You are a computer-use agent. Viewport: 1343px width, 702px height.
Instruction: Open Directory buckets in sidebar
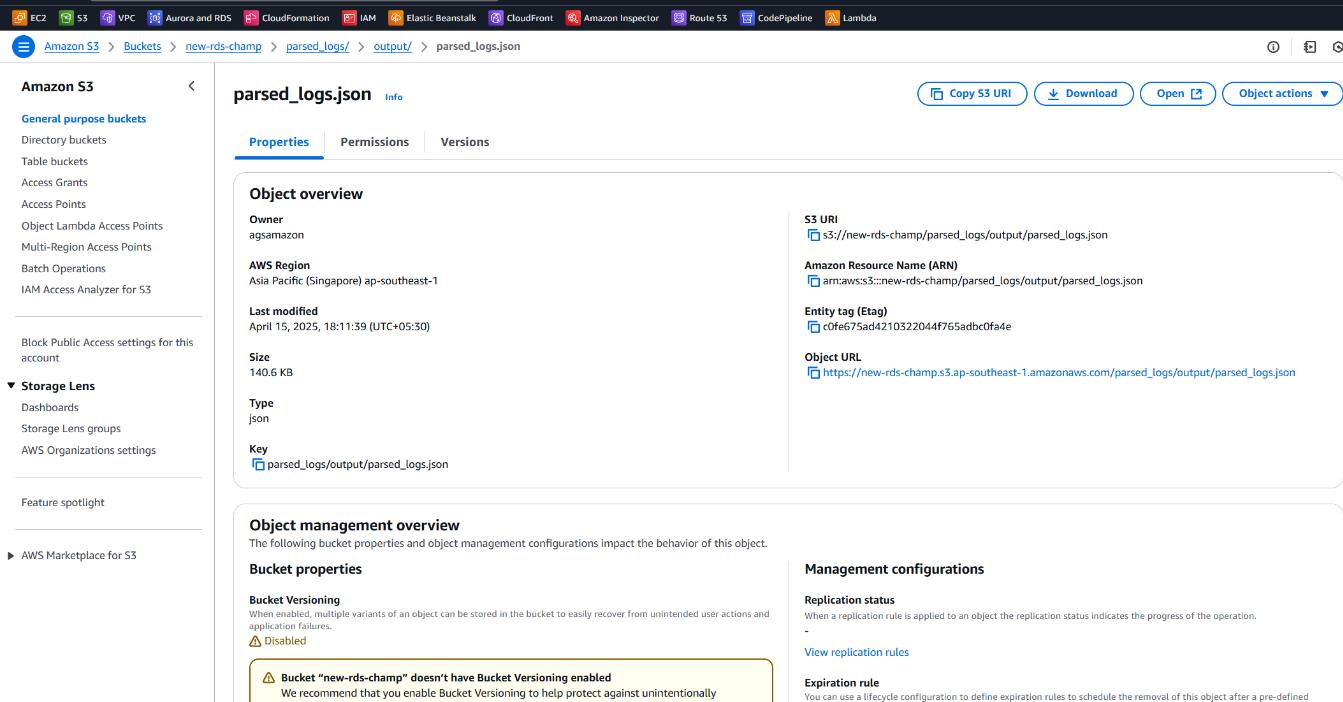click(x=64, y=140)
